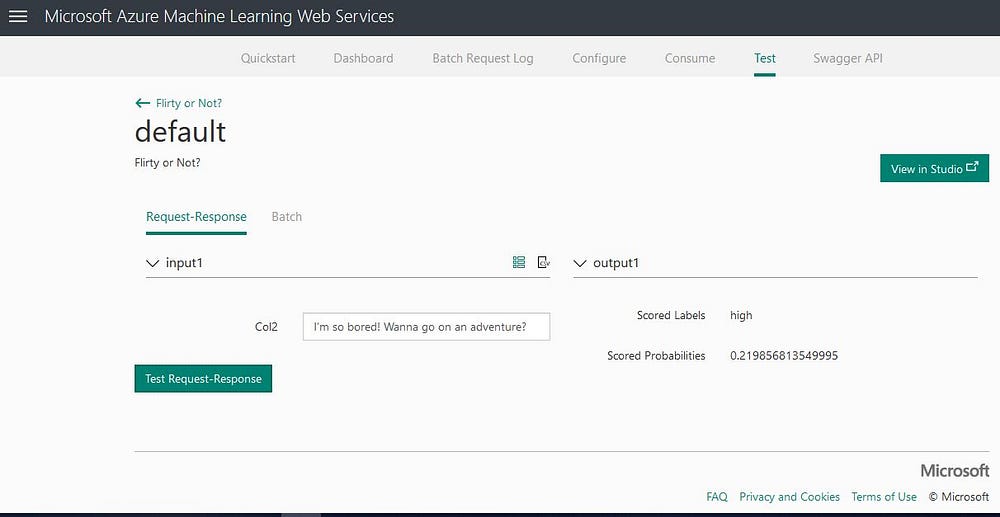The width and height of the screenshot is (1000, 517).
Task: Click the View in Studio button
Action: click(x=934, y=168)
